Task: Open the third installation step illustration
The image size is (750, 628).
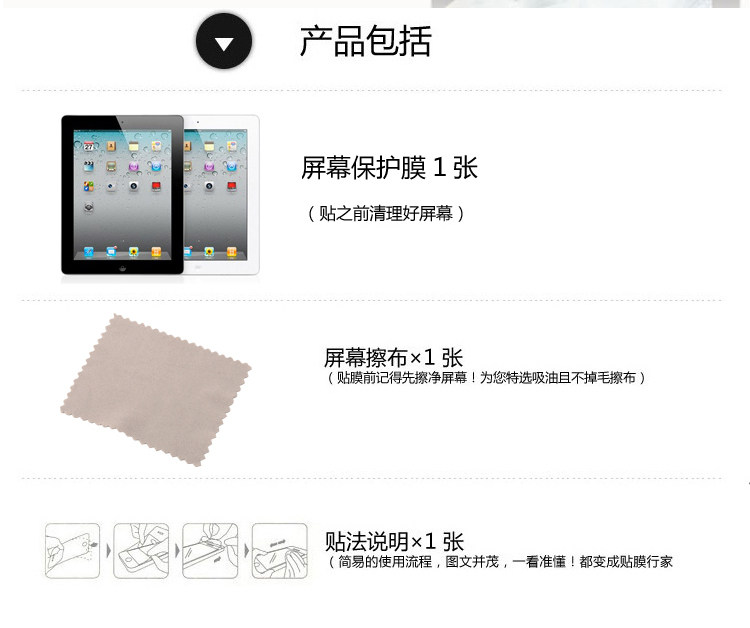Action: click(x=210, y=551)
